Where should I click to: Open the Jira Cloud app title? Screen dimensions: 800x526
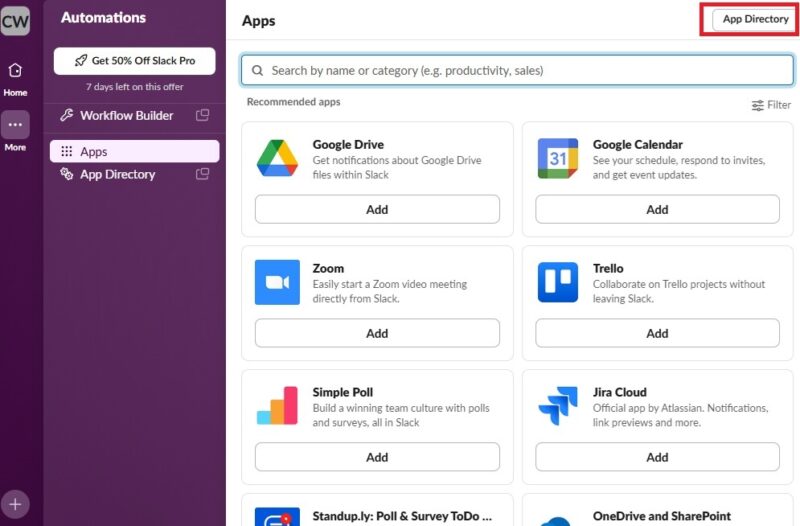(619, 392)
